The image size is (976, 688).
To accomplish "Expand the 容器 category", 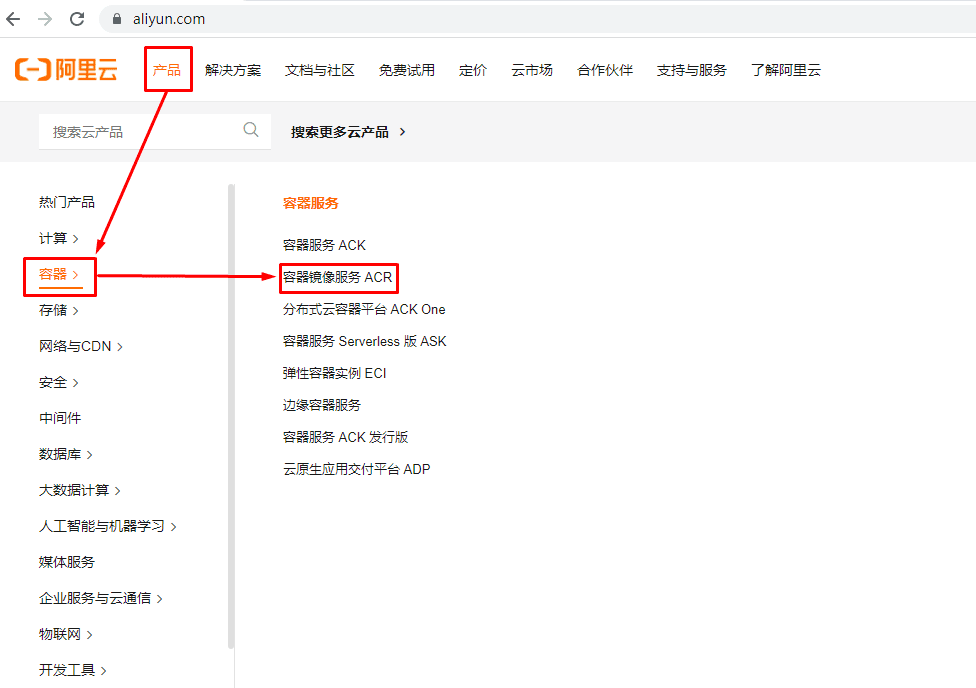I will [59, 274].
